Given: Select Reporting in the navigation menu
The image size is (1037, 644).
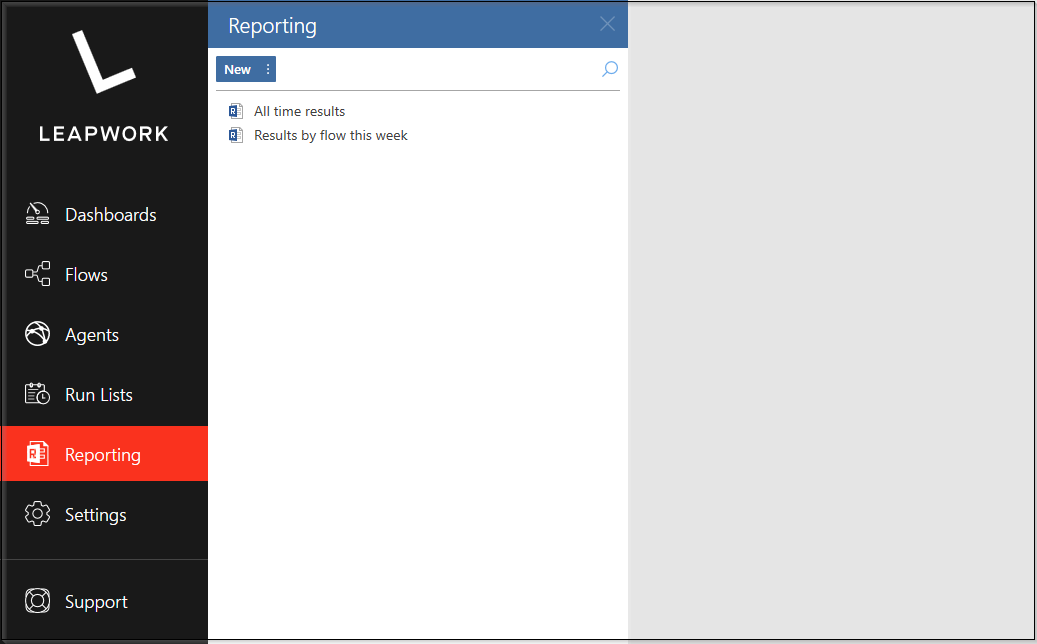Looking at the screenshot, I should (x=104, y=453).
